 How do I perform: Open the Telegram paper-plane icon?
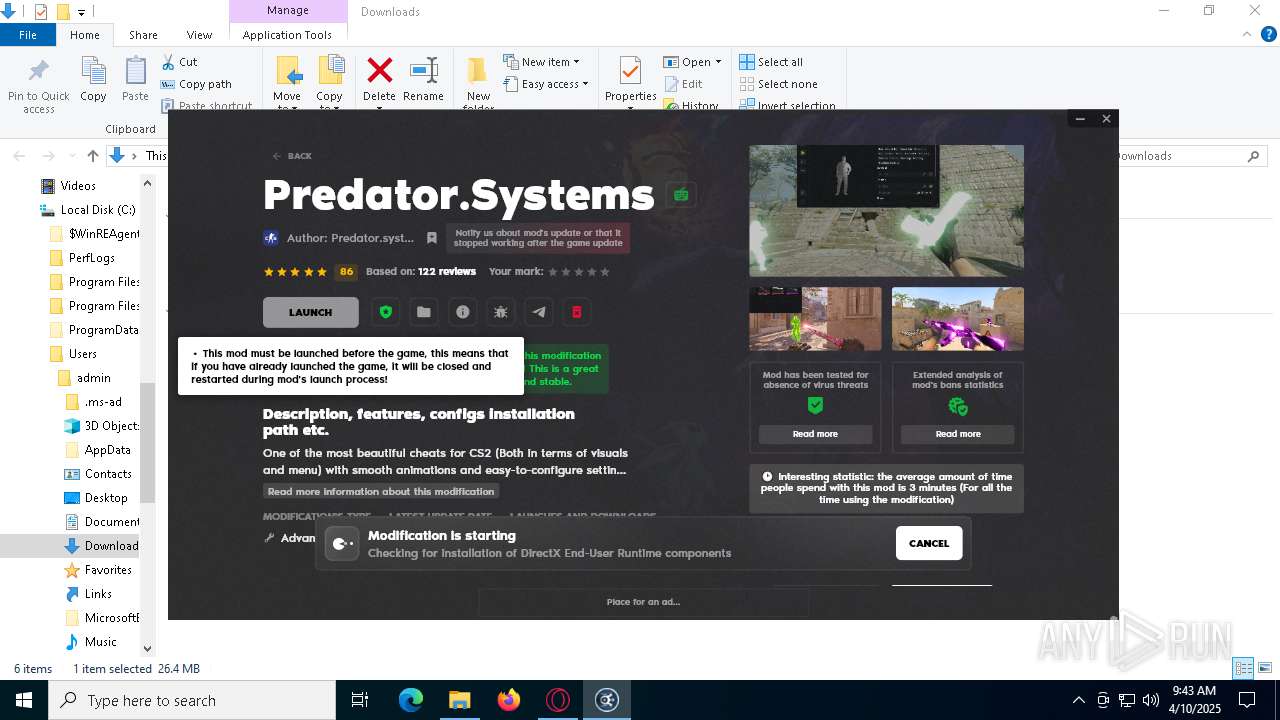coord(539,312)
